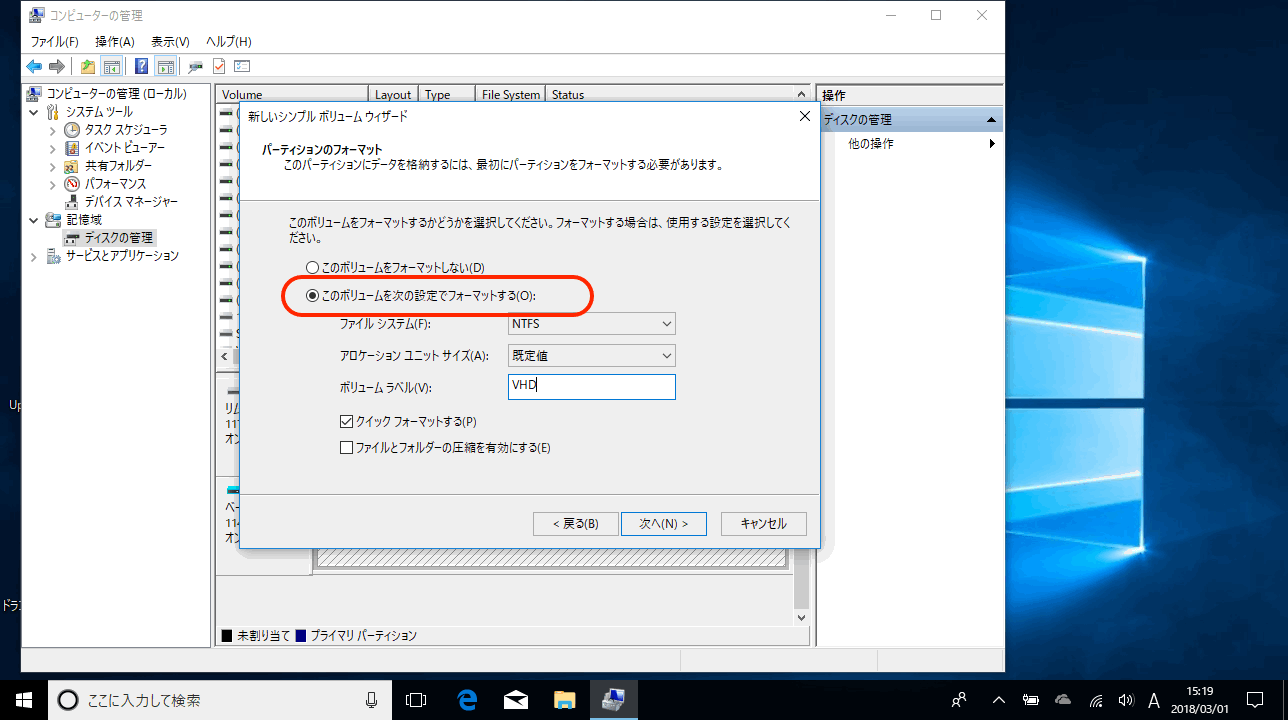The width and height of the screenshot is (1288, 720).
Task: Open the 表示(V) menu
Action: click(x=170, y=42)
